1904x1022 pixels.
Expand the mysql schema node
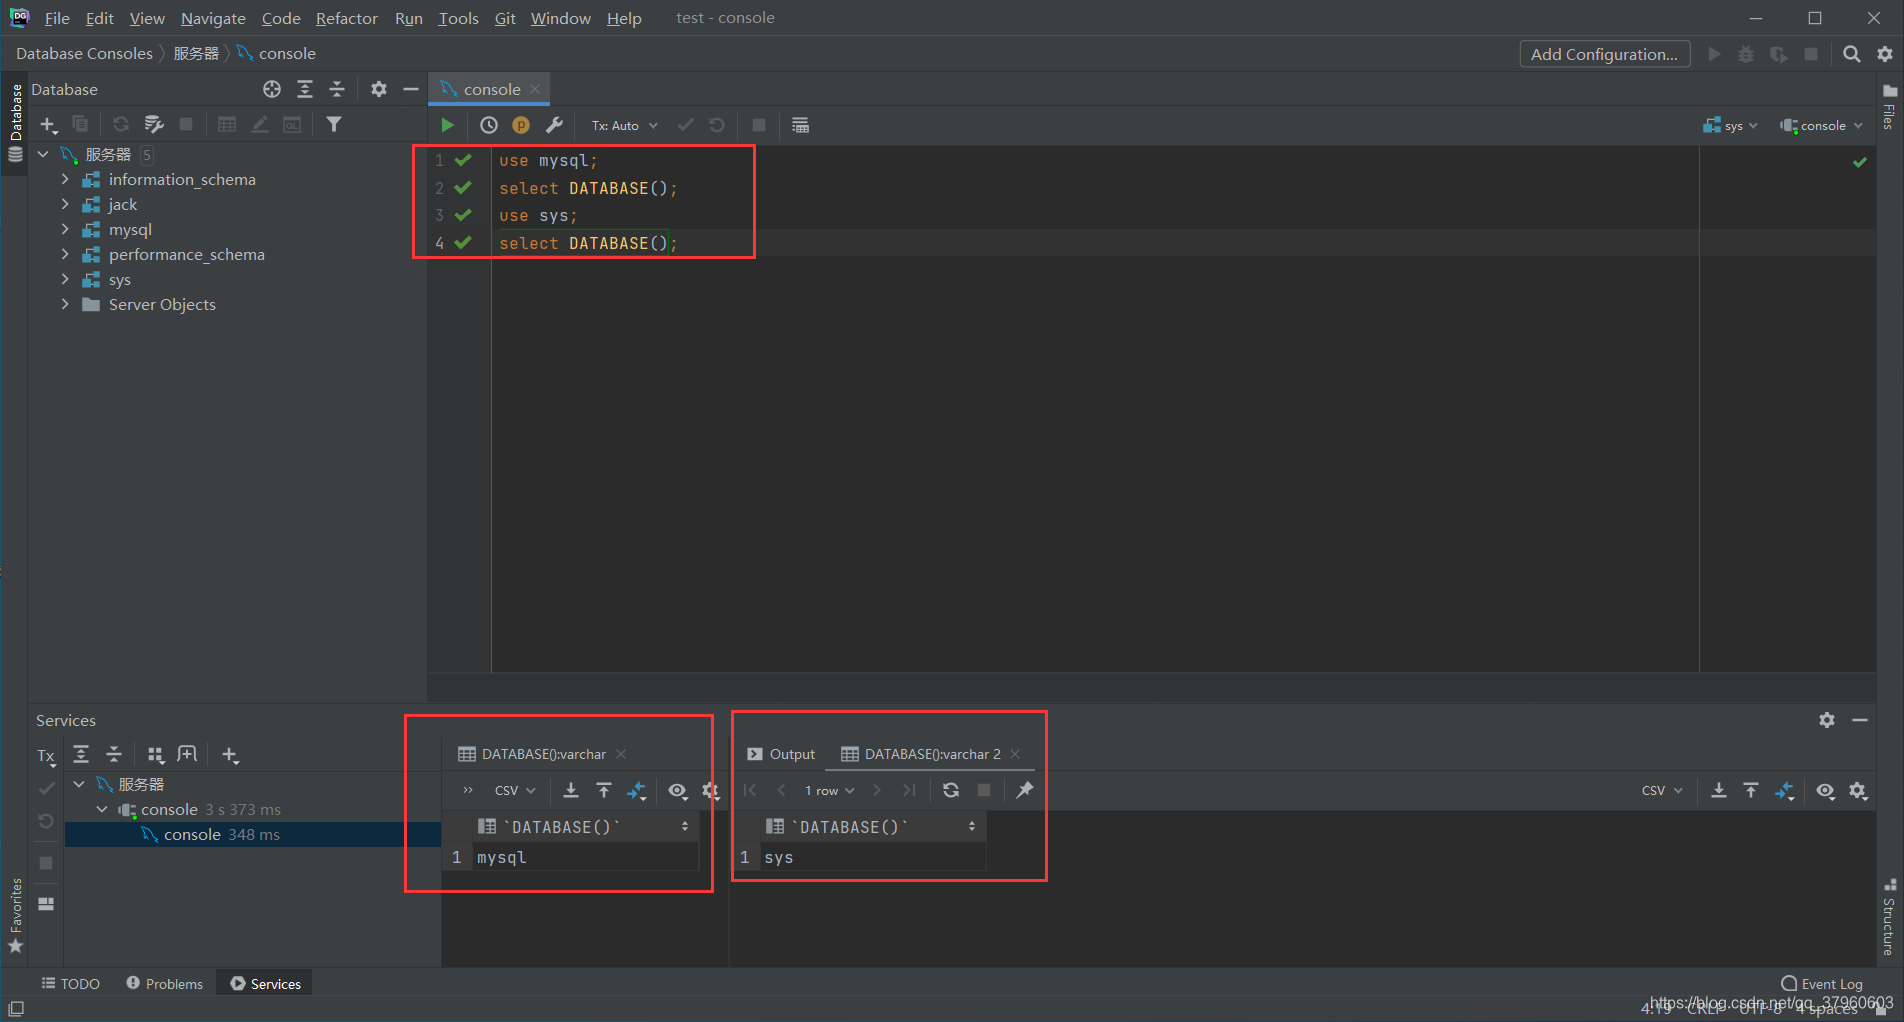click(65, 229)
